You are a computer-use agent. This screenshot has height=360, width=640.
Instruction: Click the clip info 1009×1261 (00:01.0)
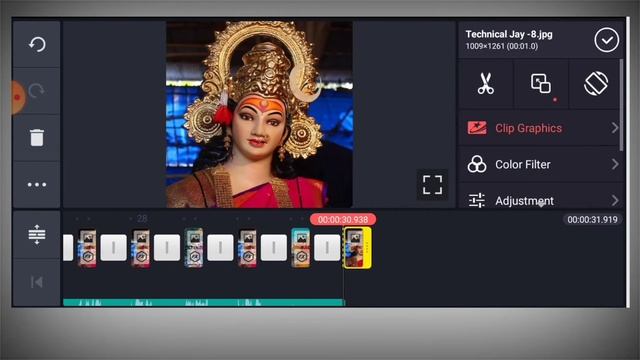[x=502, y=46]
